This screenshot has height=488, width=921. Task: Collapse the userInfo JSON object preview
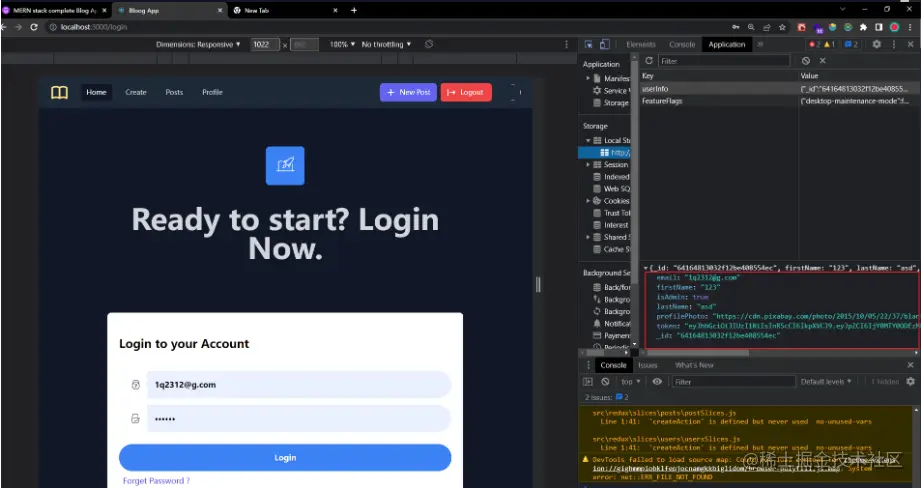tap(646, 268)
